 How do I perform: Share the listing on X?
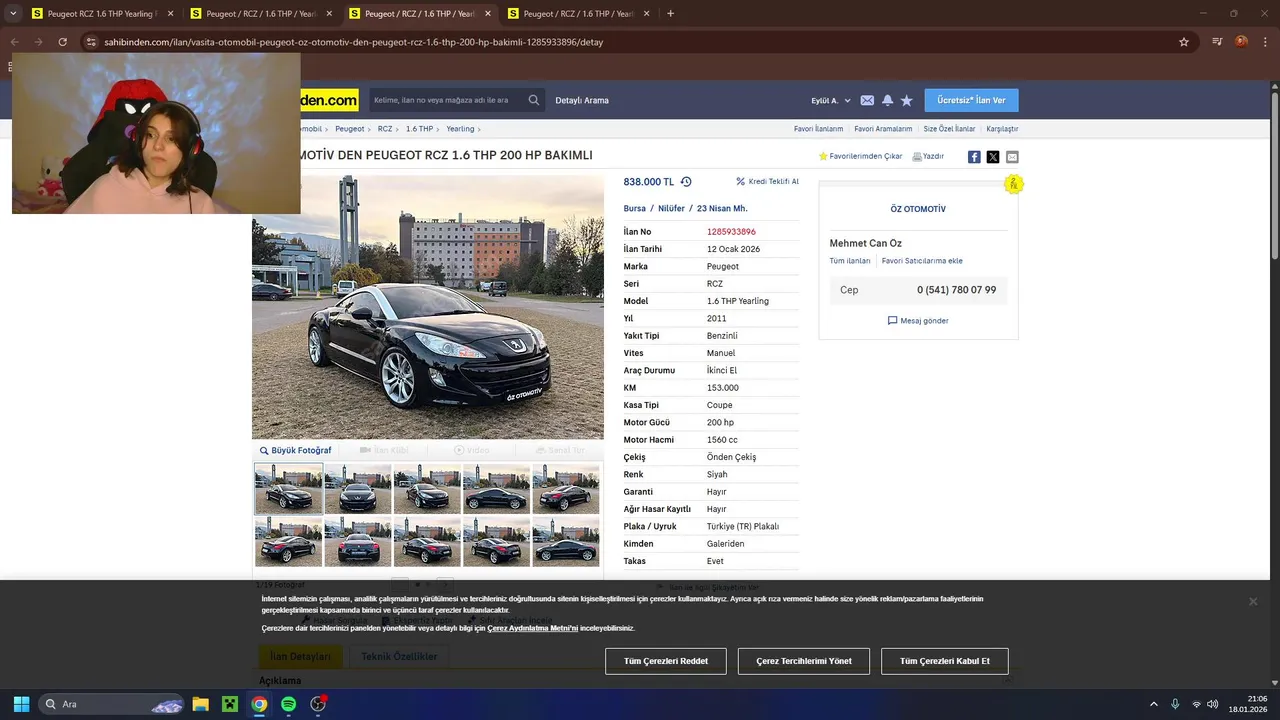(x=993, y=157)
